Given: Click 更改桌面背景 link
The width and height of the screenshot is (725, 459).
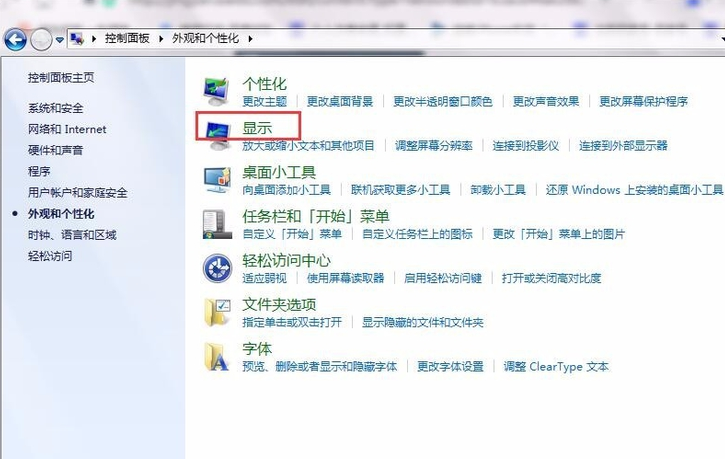Looking at the screenshot, I should [x=339, y=102].
